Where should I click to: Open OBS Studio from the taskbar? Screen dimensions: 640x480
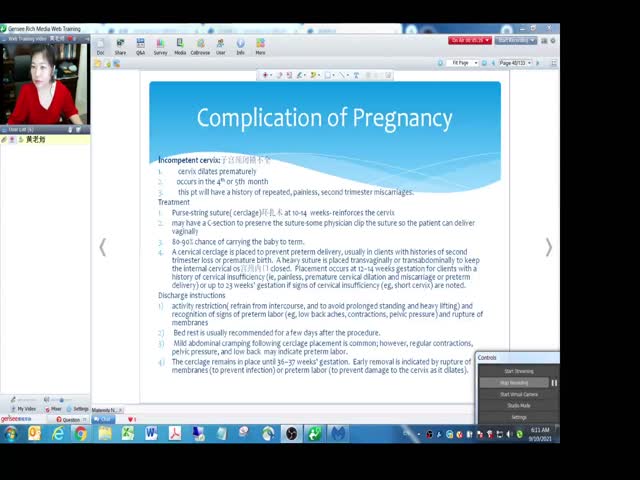click(x=291, y=433)
